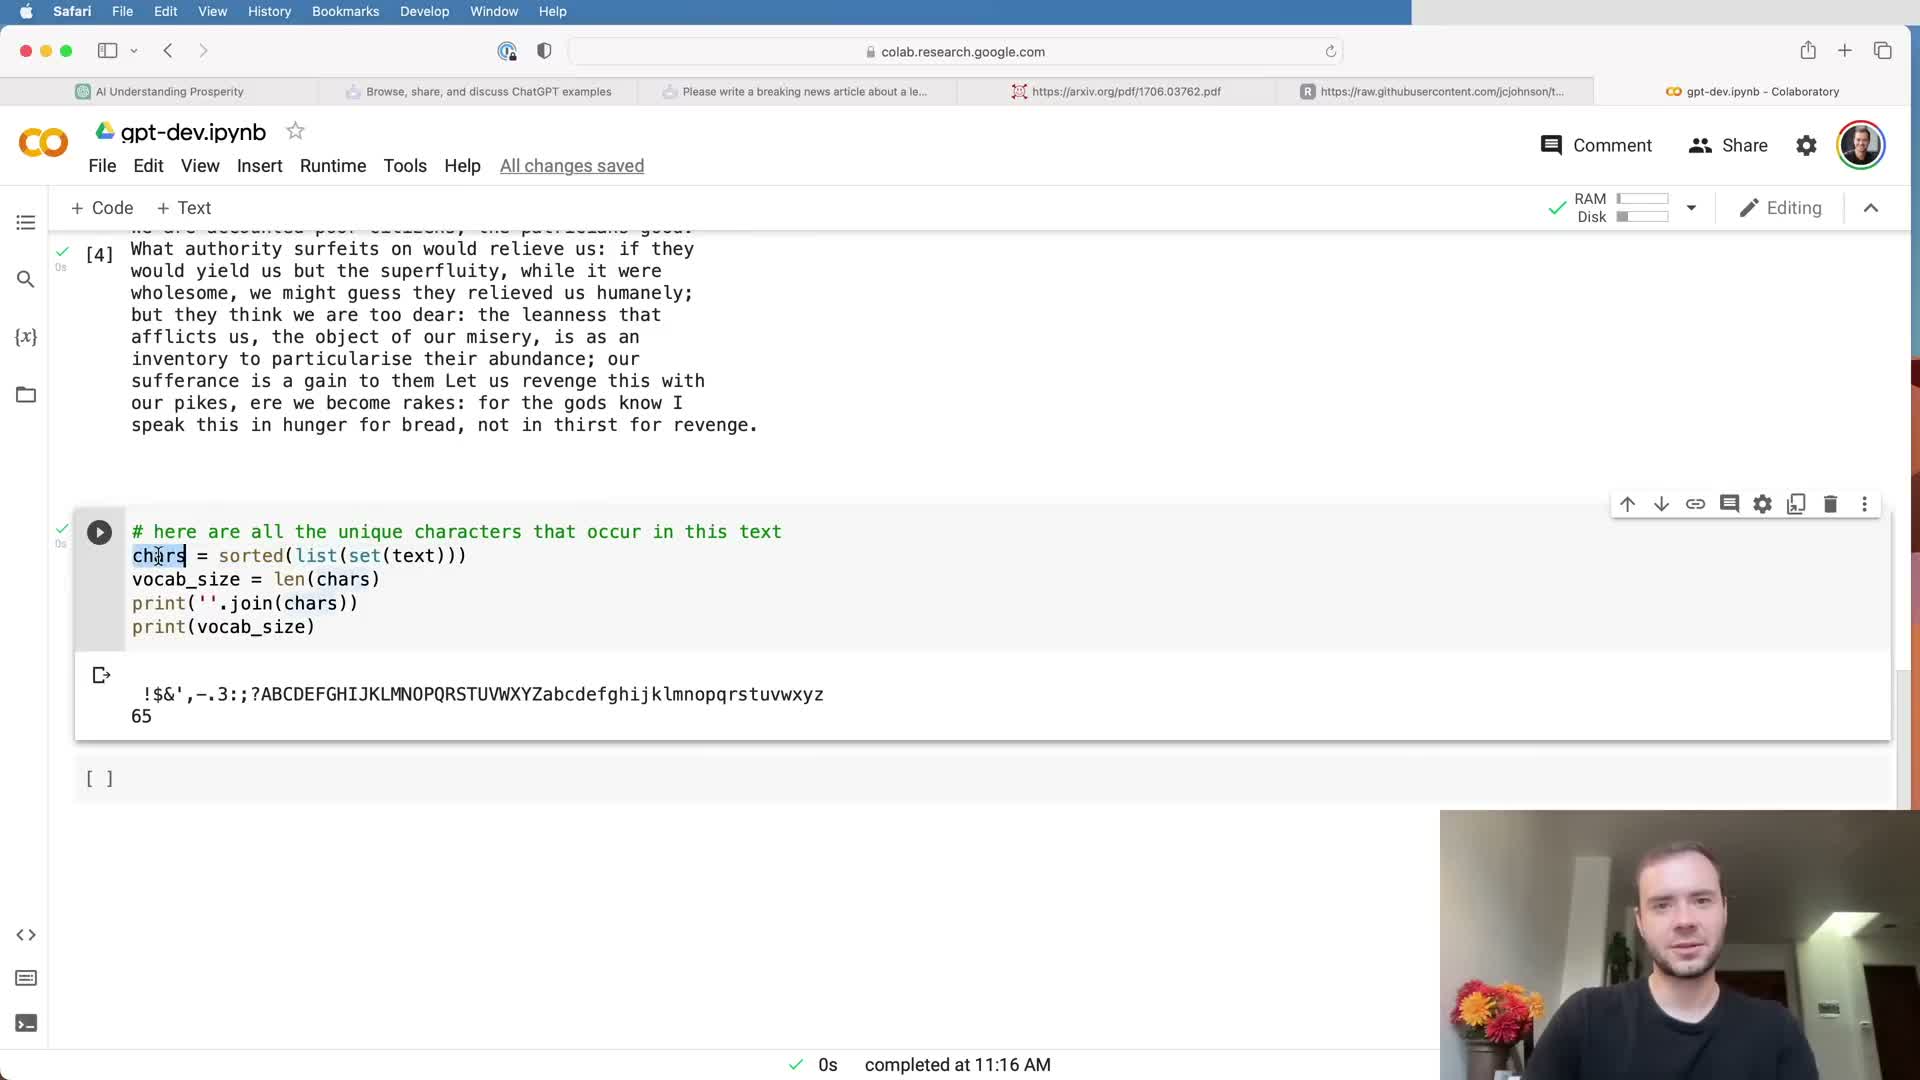
Task: Open the Find and replace panel
Action: click(x=26, y=279)
